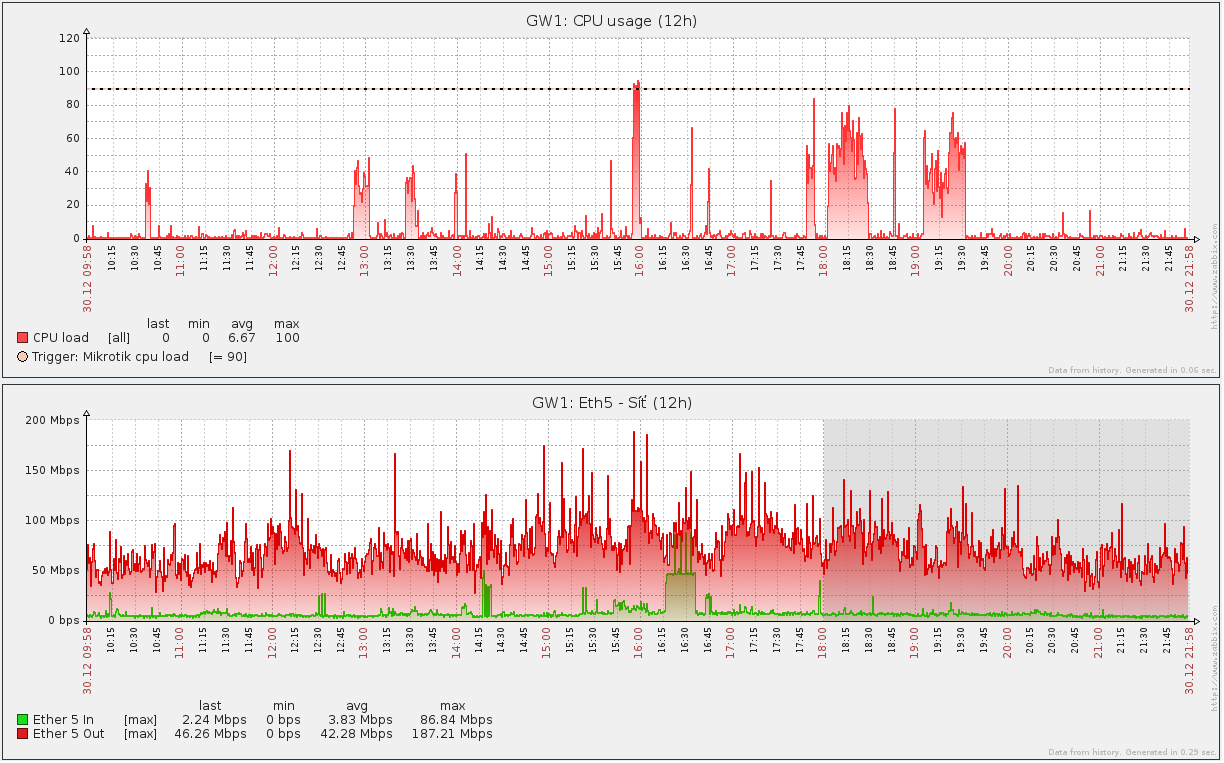Click the 'avg' column header in CPU legend
Image resolution: width=1224 pixels, height=763 pixels.
[x=242, y=324]
